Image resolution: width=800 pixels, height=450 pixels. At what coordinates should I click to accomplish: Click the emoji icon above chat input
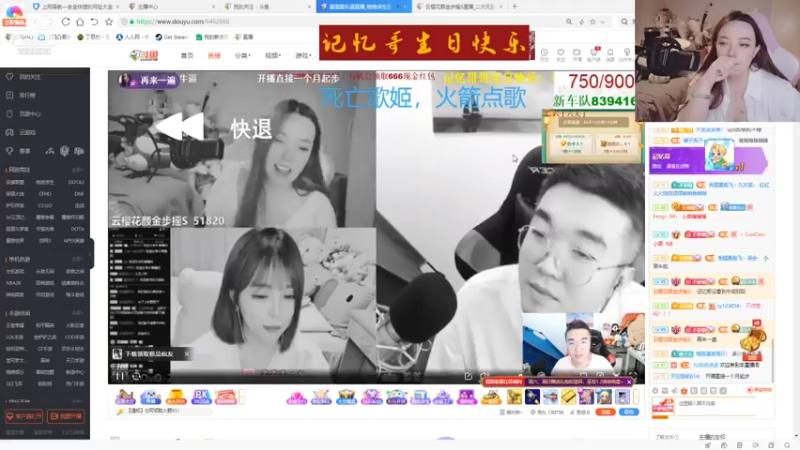655,391
